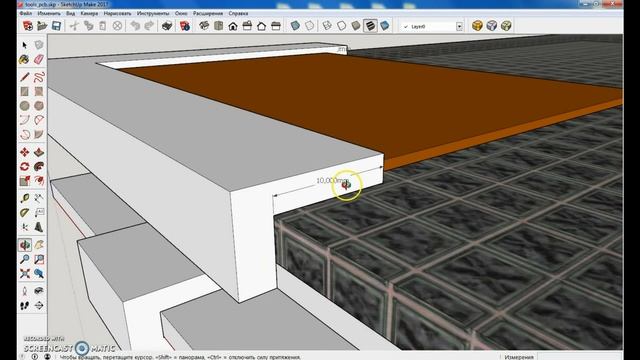
Task: Open the Расширения menu
Action: point(208,13)
